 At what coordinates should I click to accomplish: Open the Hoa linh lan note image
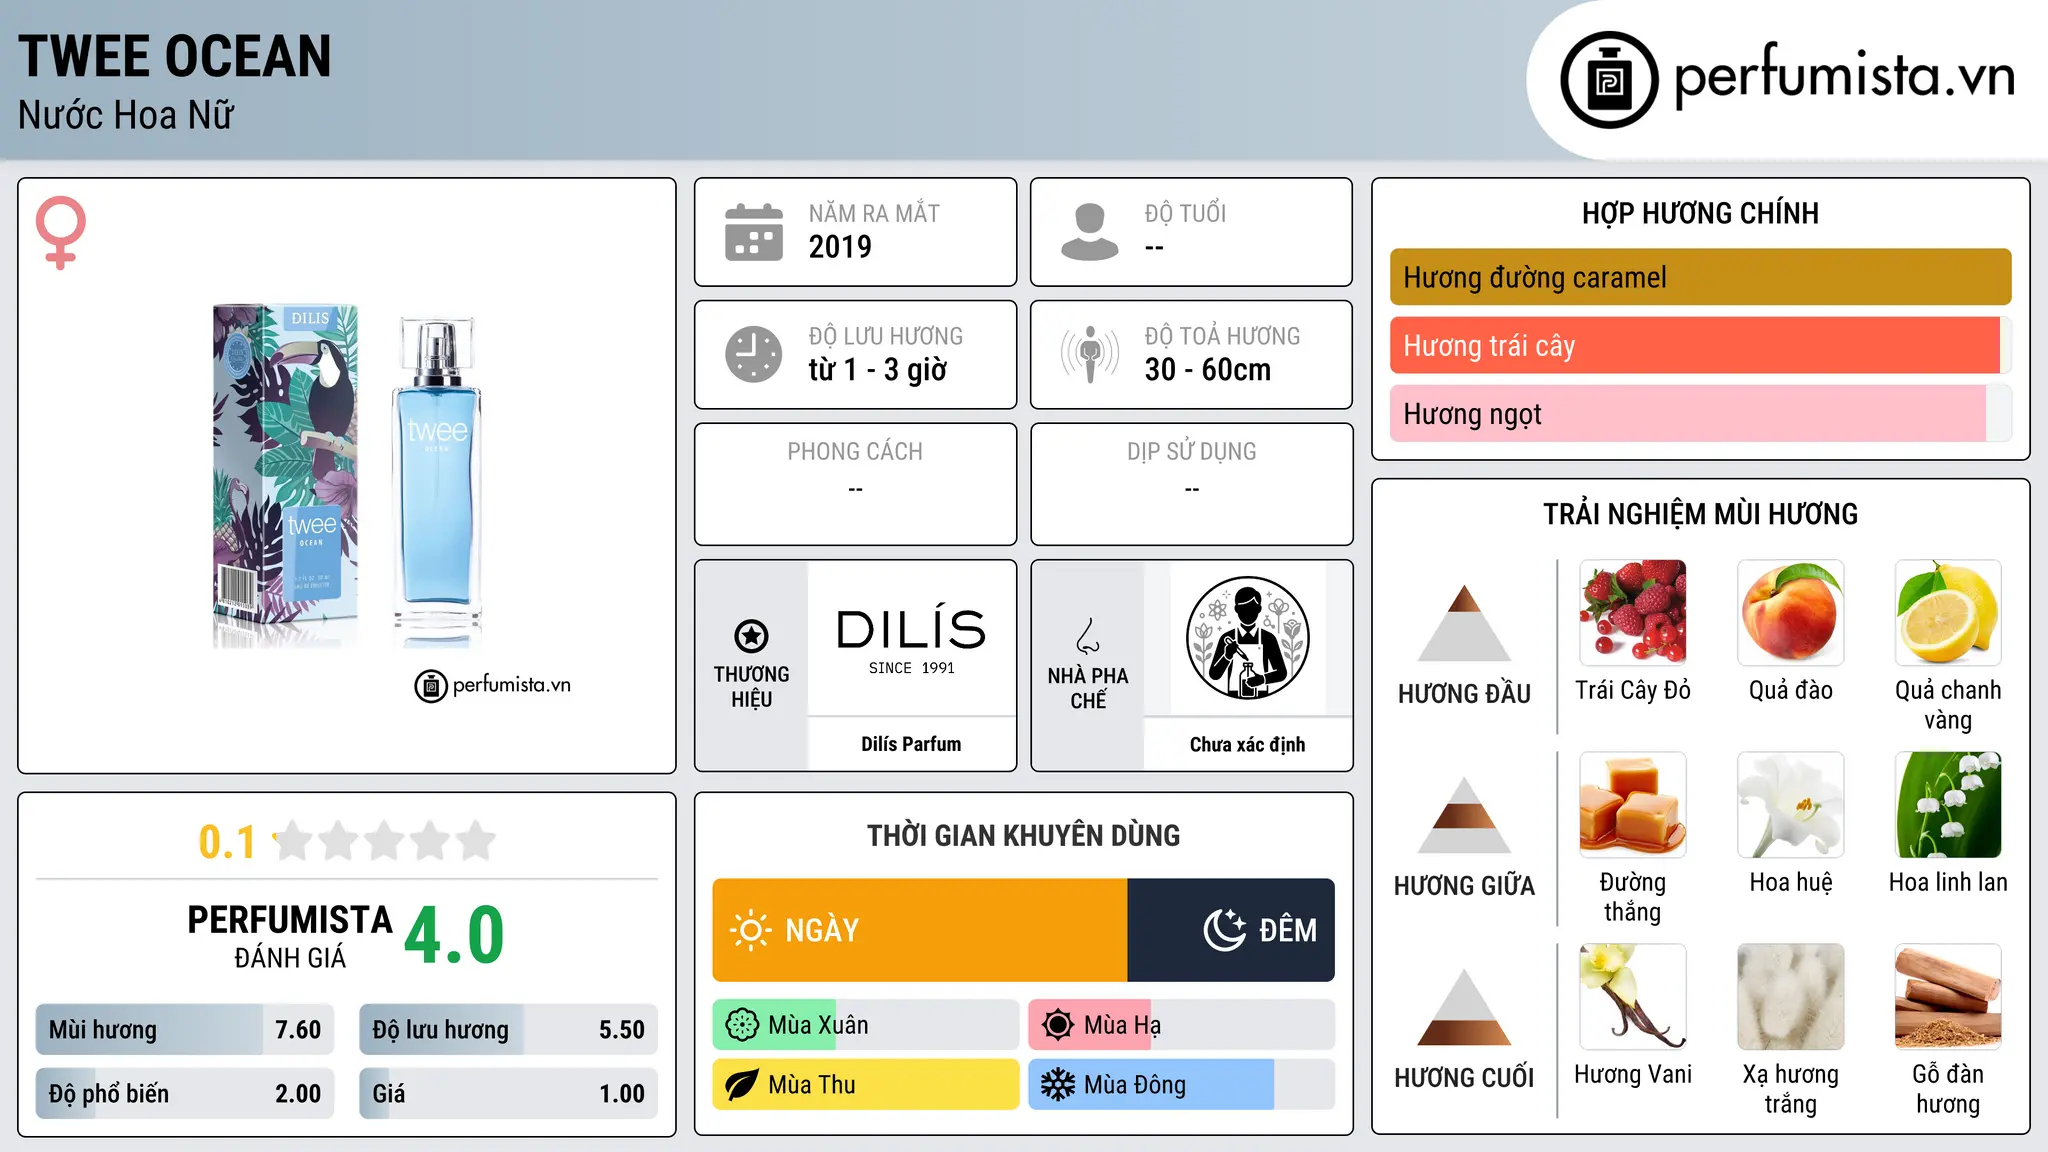tap(1948, 805)
